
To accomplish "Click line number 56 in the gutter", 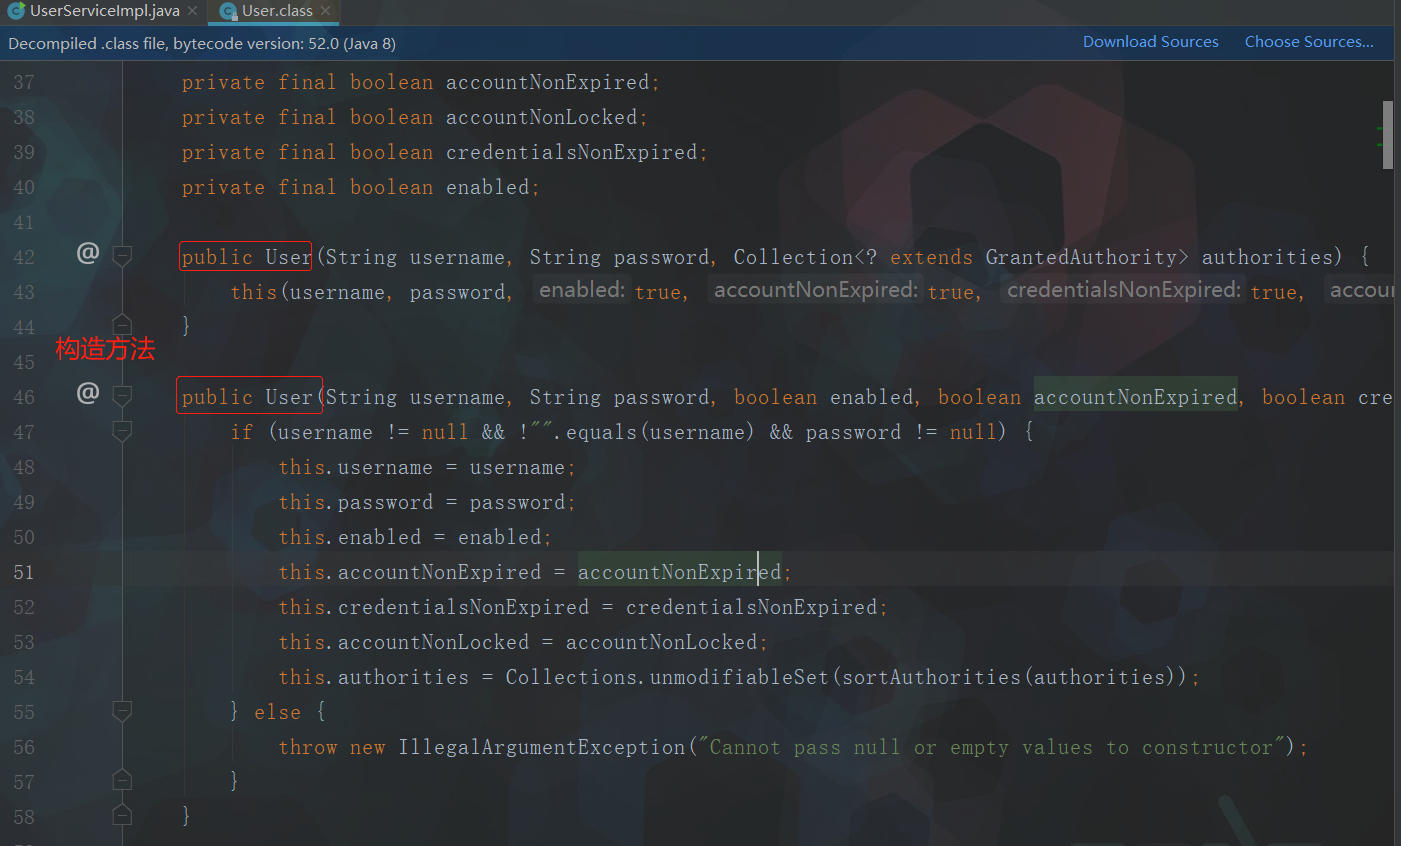I will tap(24, 747).
